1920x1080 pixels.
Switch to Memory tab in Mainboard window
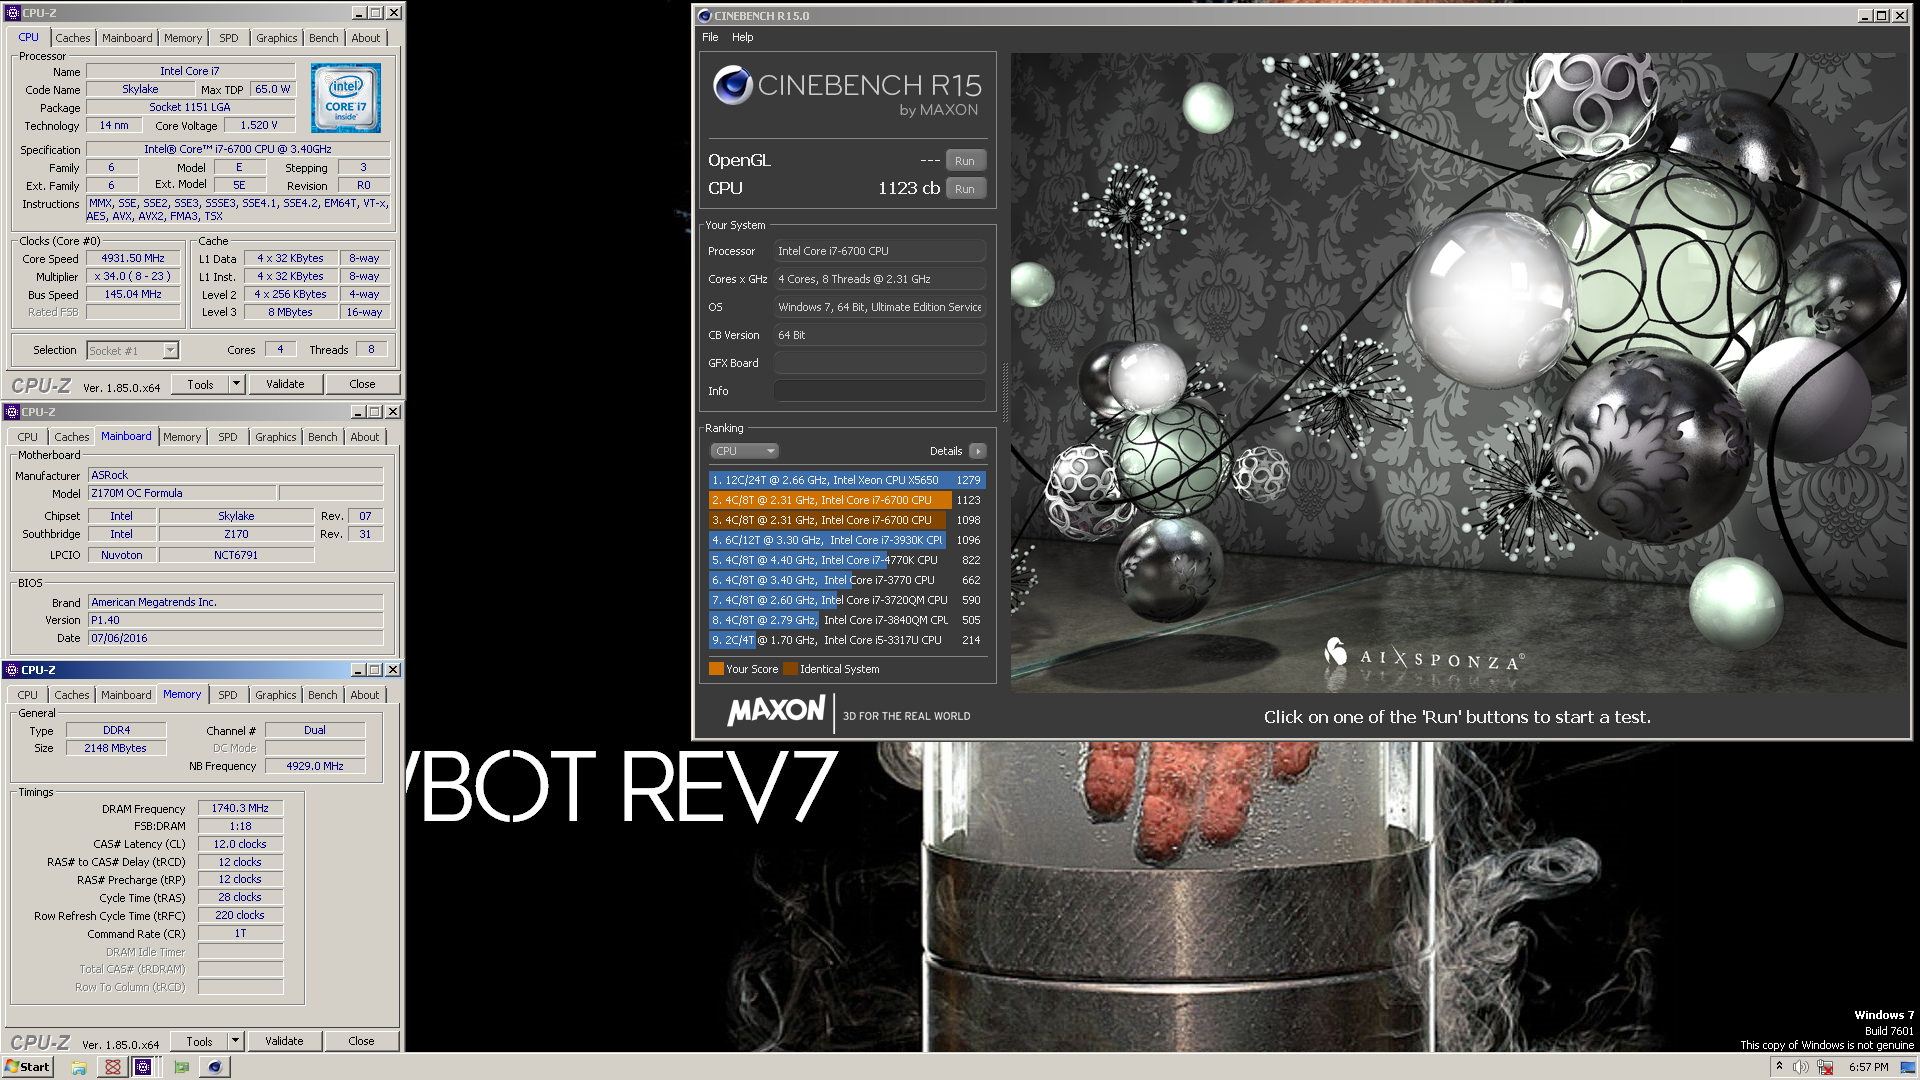[x=182, y=437]
